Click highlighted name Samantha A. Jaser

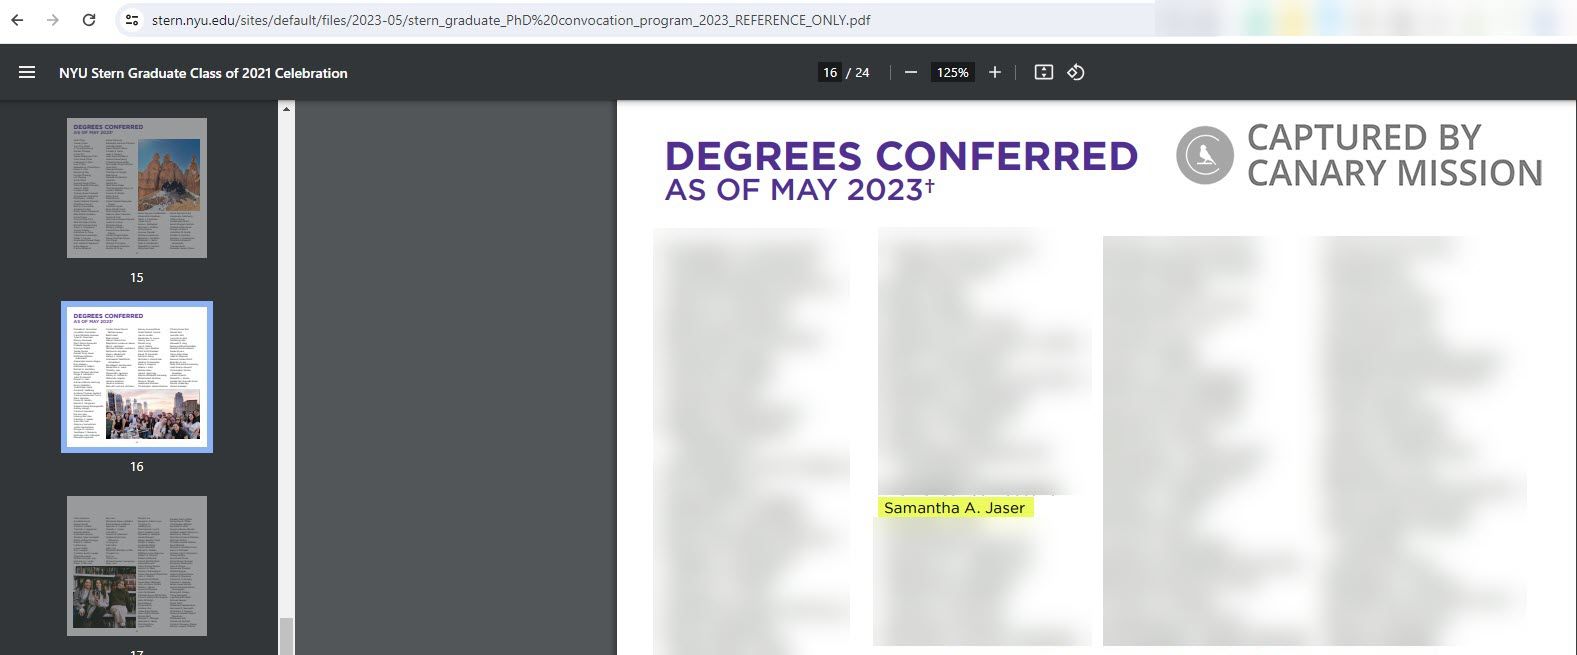point(954,508)
